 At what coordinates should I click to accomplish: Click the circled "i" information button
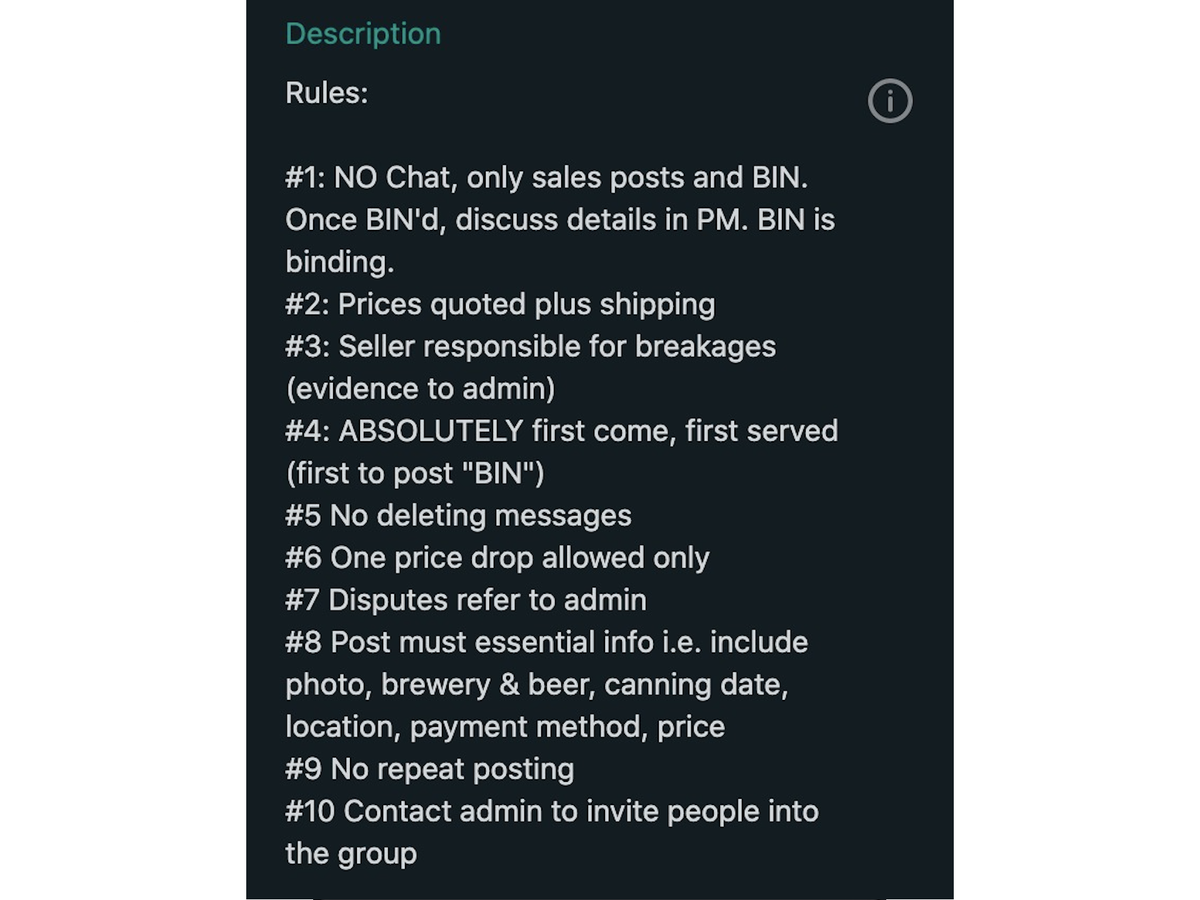[x=890, y=100]
